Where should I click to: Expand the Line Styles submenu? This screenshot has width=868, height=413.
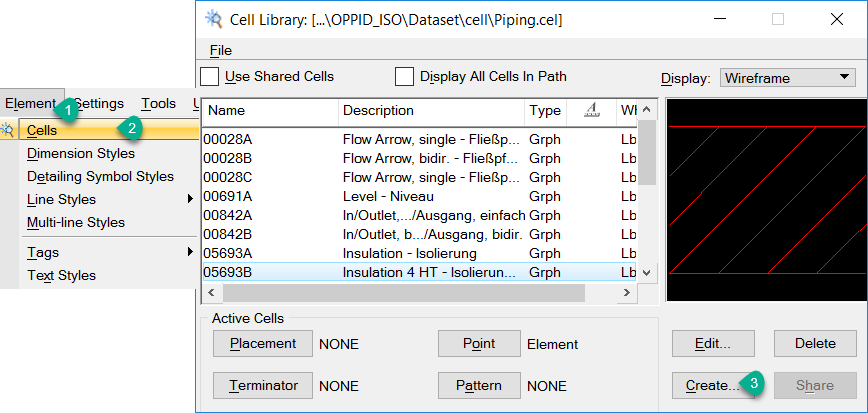[189, 199]
